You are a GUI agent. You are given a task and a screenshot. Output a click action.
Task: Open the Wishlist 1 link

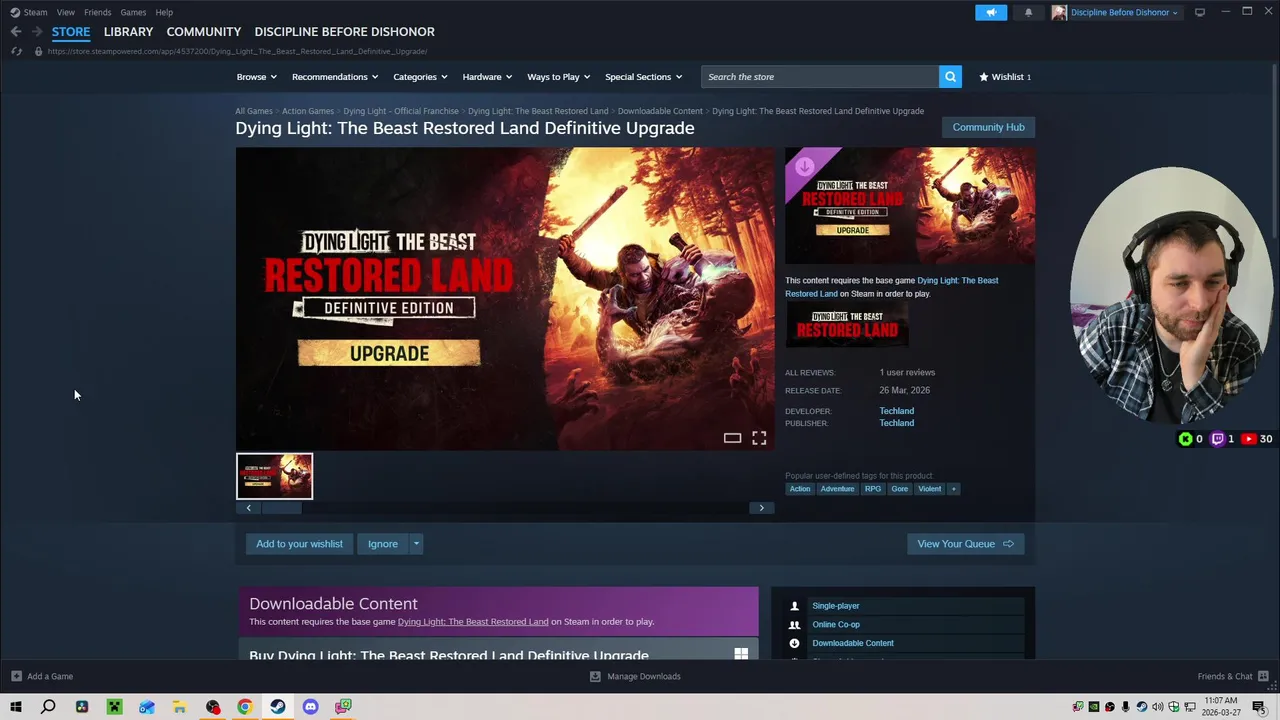point(1004,77)
